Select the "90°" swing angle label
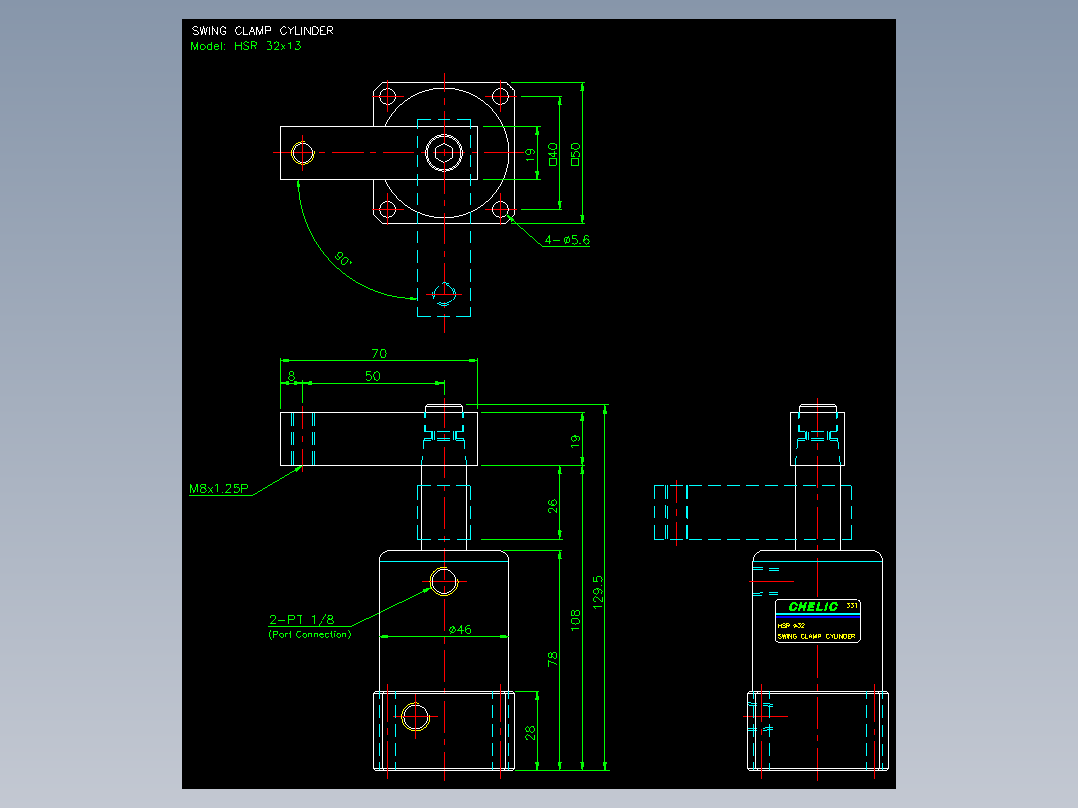 coord(343,259)
